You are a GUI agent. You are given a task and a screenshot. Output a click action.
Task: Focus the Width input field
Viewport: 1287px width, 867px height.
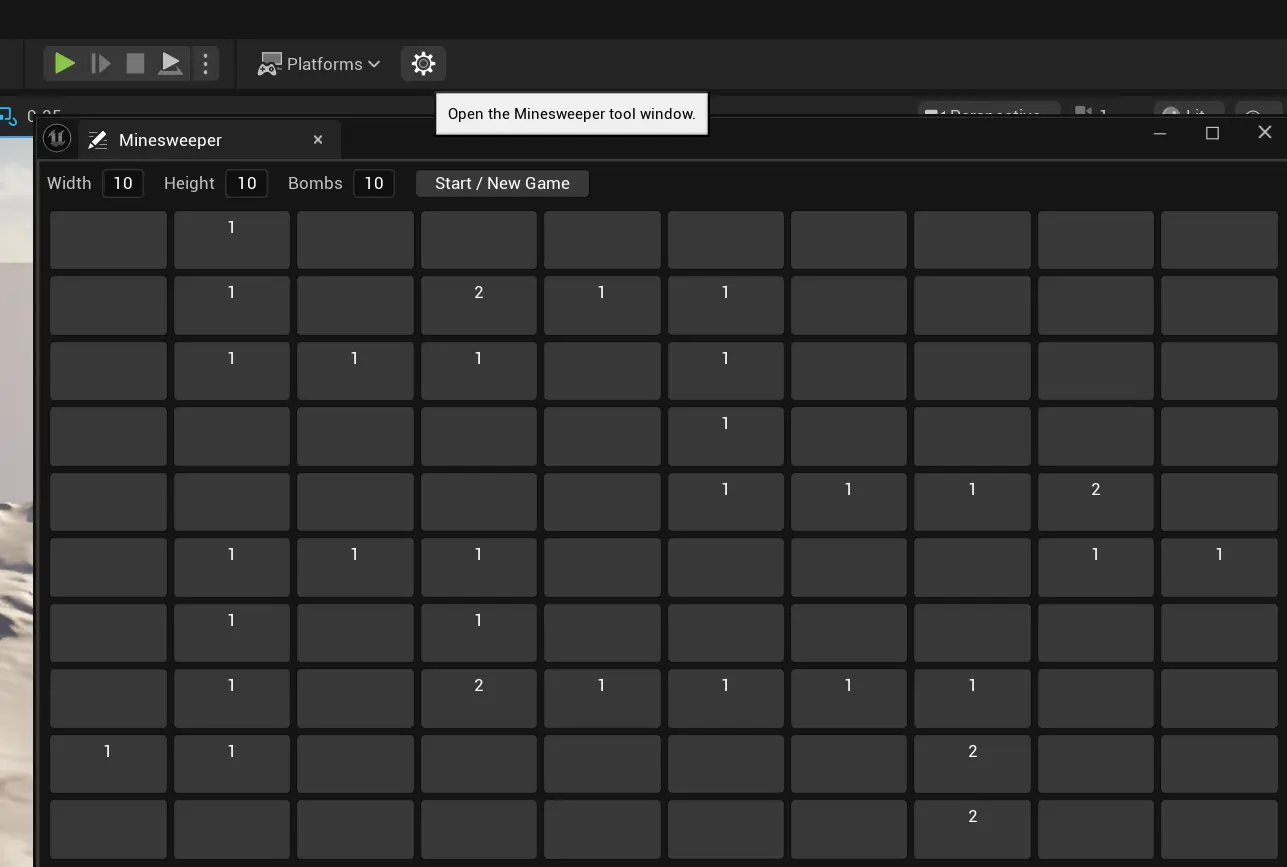tap(123, 183)
